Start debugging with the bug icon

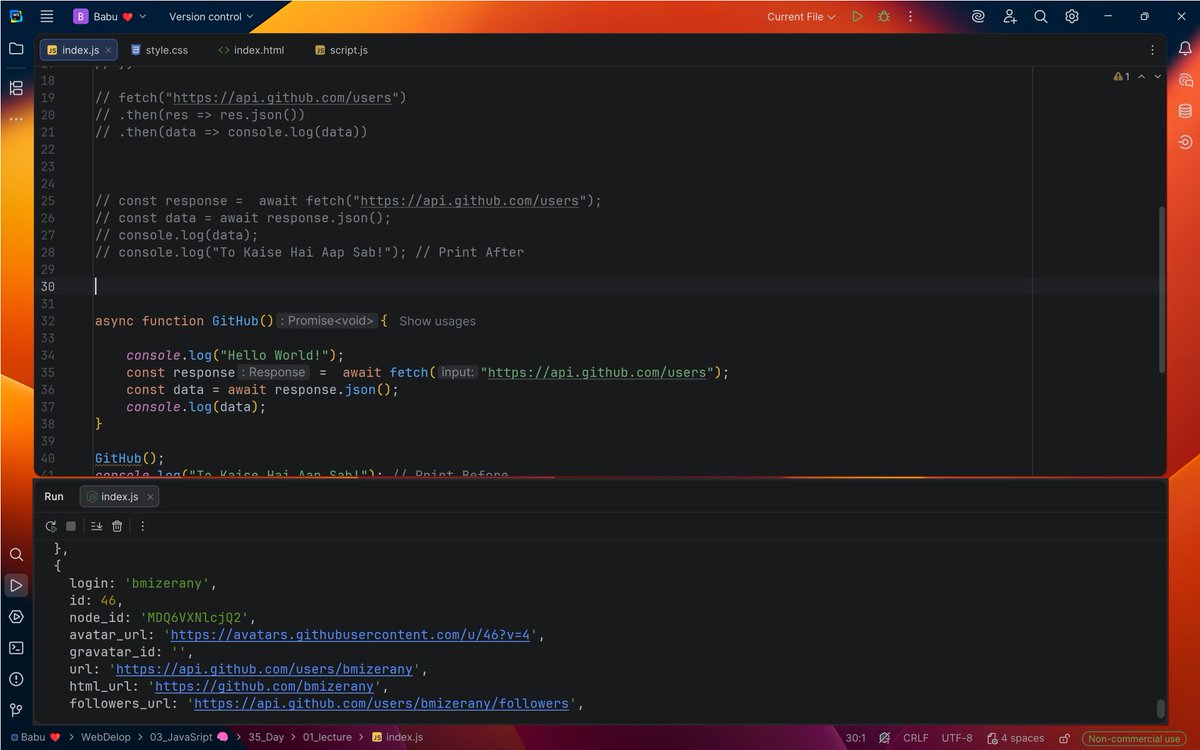pos(884,16)
